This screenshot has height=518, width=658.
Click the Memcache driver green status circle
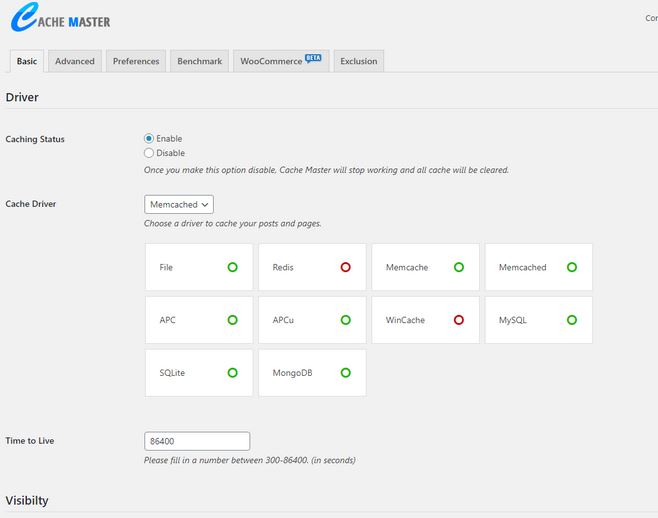[x=459, y=267]
